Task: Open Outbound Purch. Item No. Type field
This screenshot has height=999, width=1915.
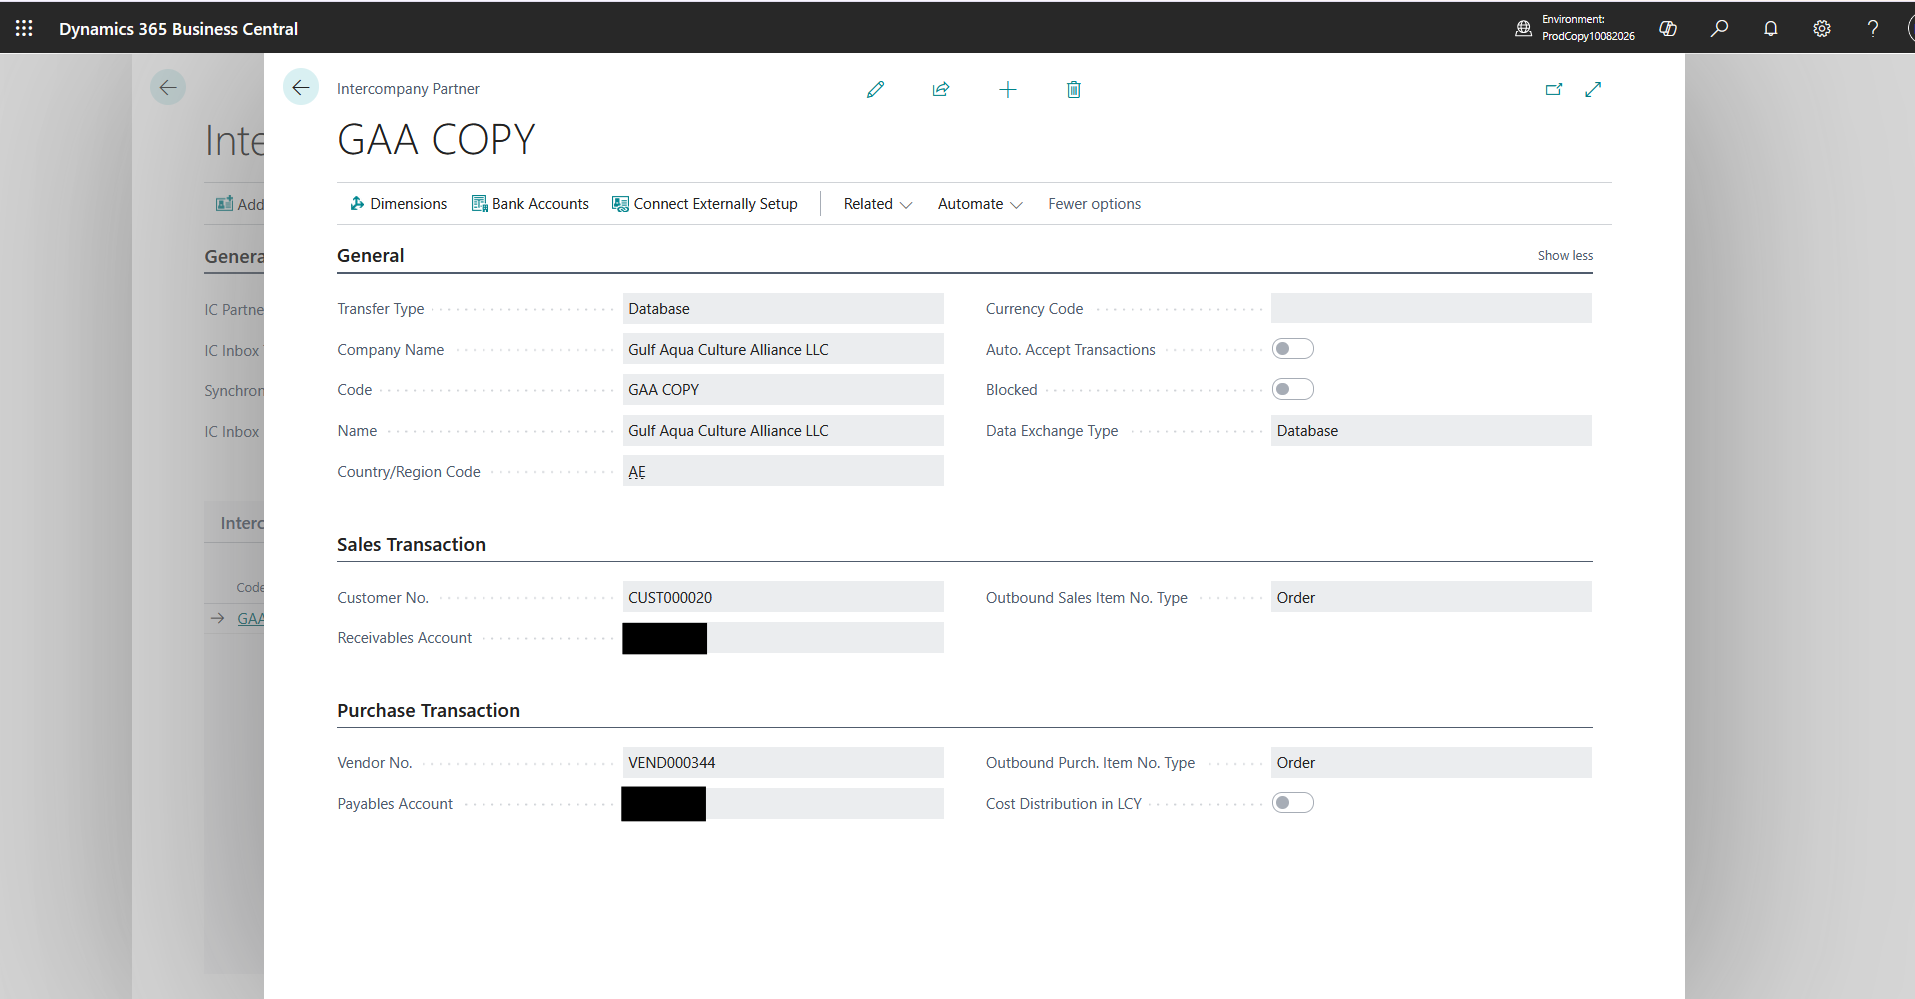Action: pyautogui.click(x=1431, y=762)
